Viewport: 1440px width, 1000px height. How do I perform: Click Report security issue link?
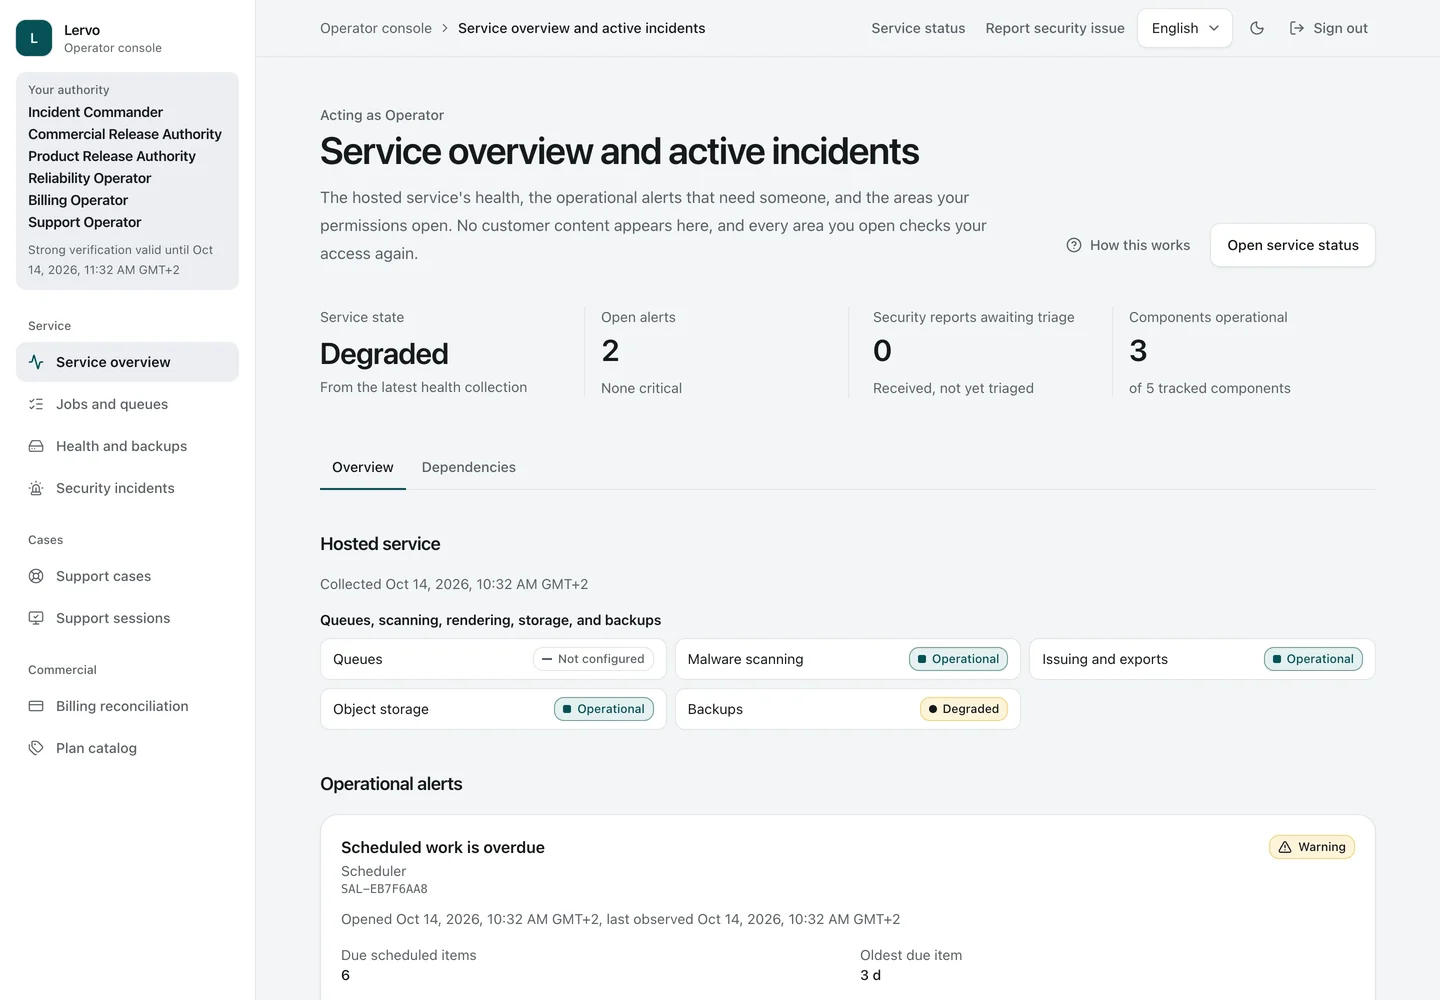[x=1055, y=28]
